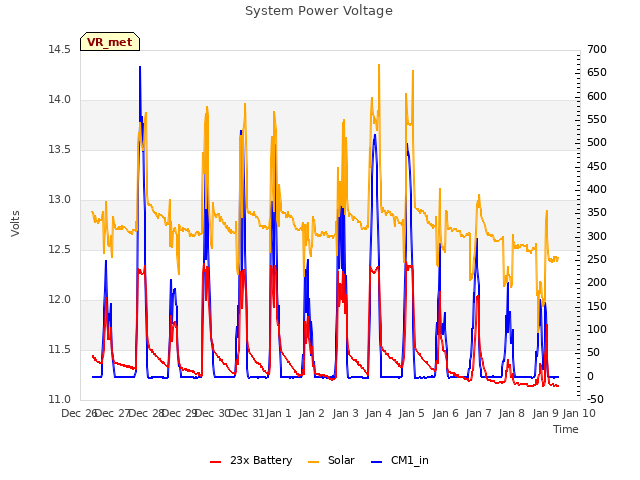Click the 700 right axis value
640x480 pixels.
tap(597, 50)
